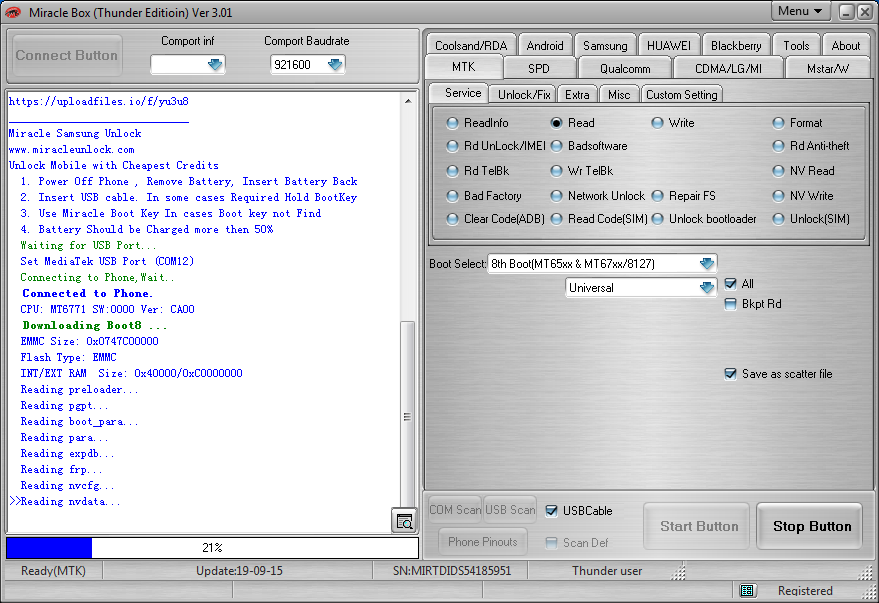Toggle the USBCable checkbox
The height and width of the screenshot is (603, 879).
coord(552,511)
